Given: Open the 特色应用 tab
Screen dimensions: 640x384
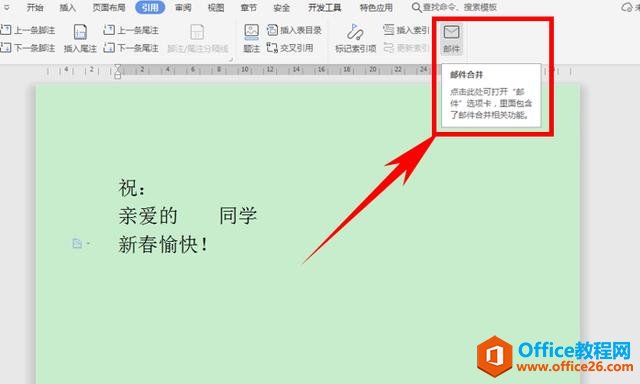Looking at the screenshot, I should pos(376,7).
